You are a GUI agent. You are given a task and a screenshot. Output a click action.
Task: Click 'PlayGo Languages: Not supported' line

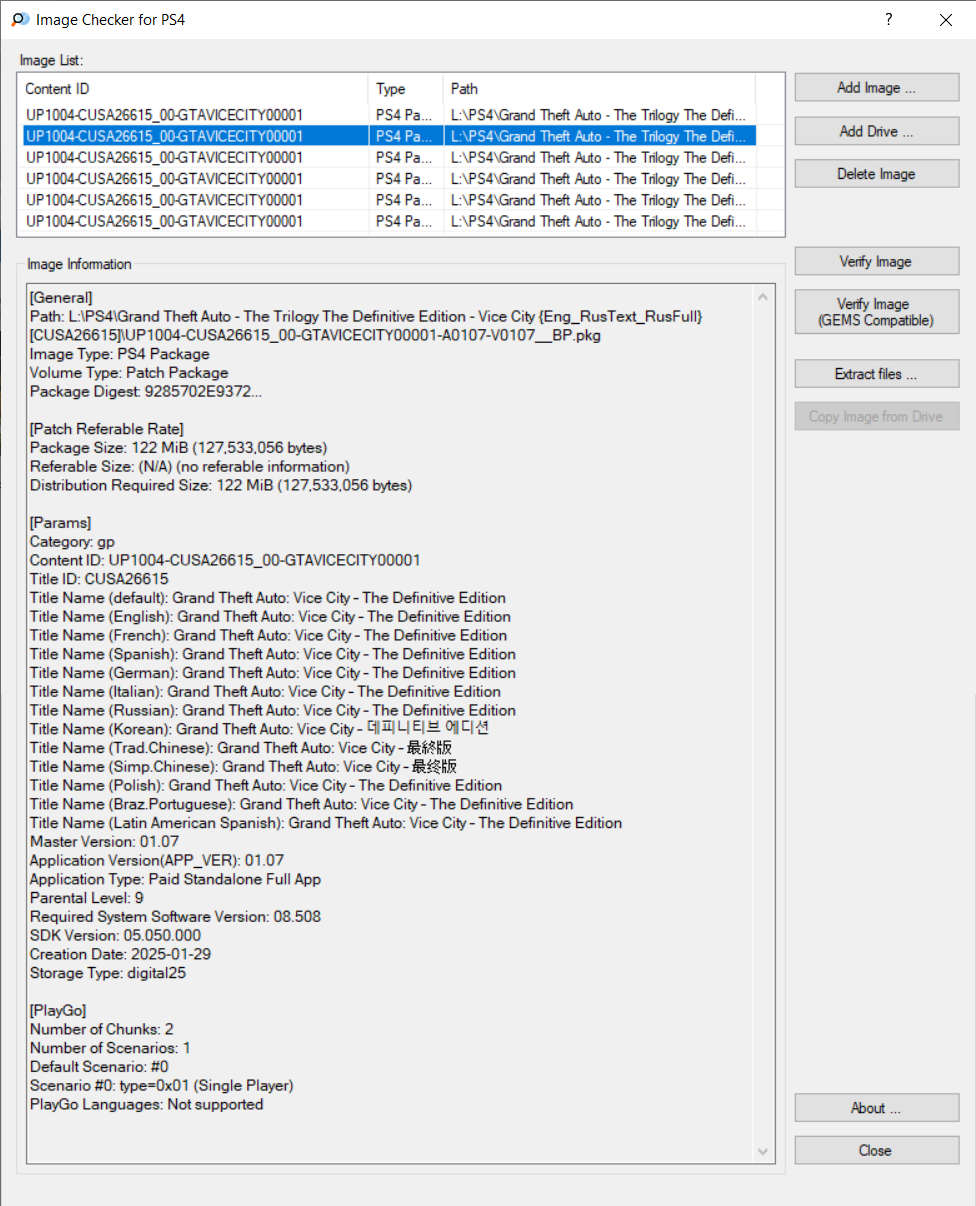(x=147, y=1105)
